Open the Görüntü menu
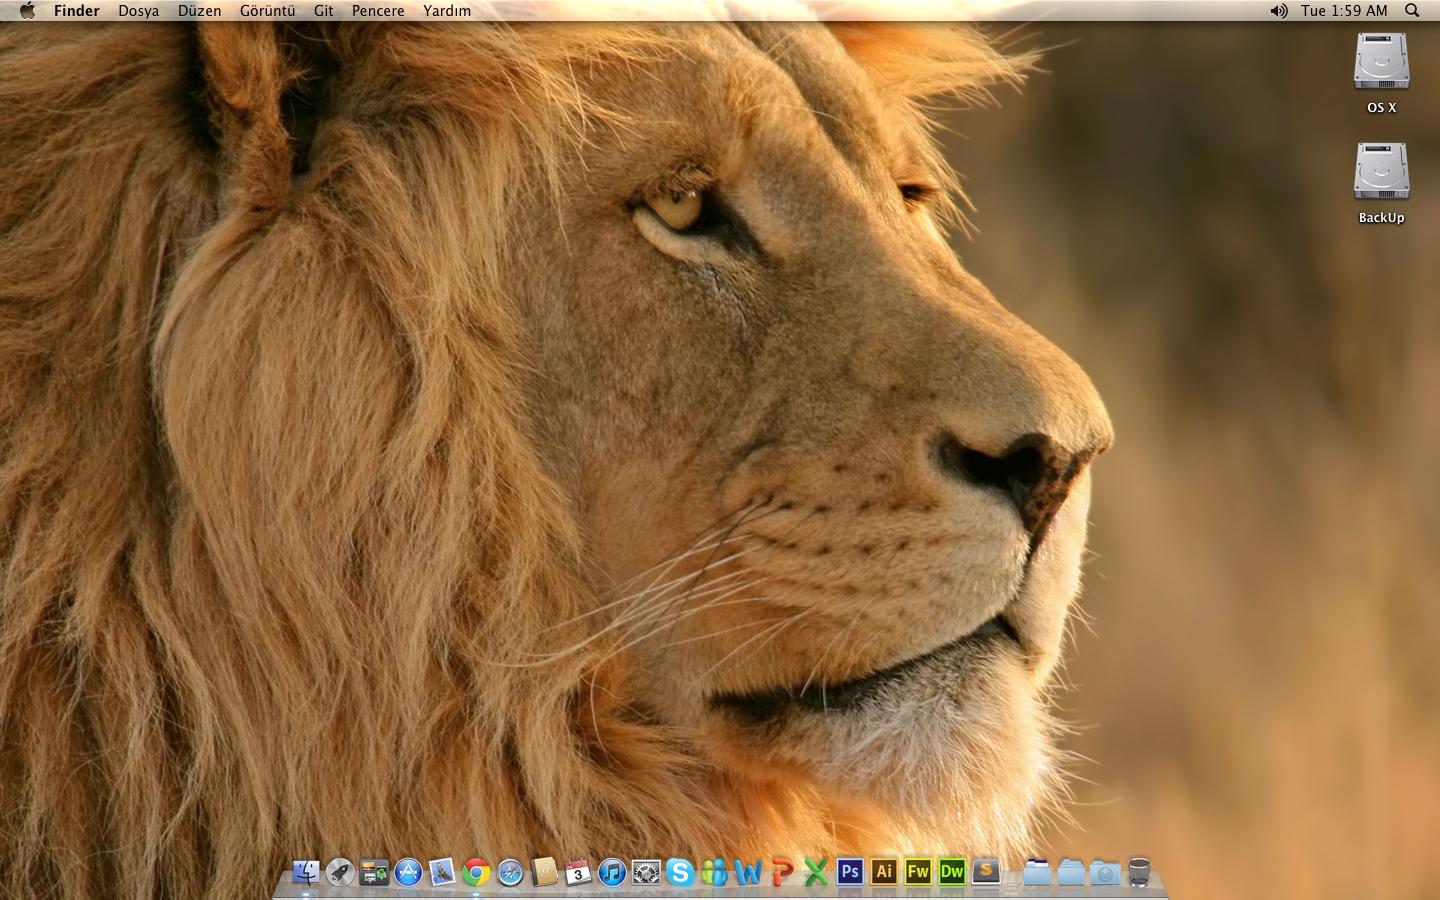 (x=267, y=11)
